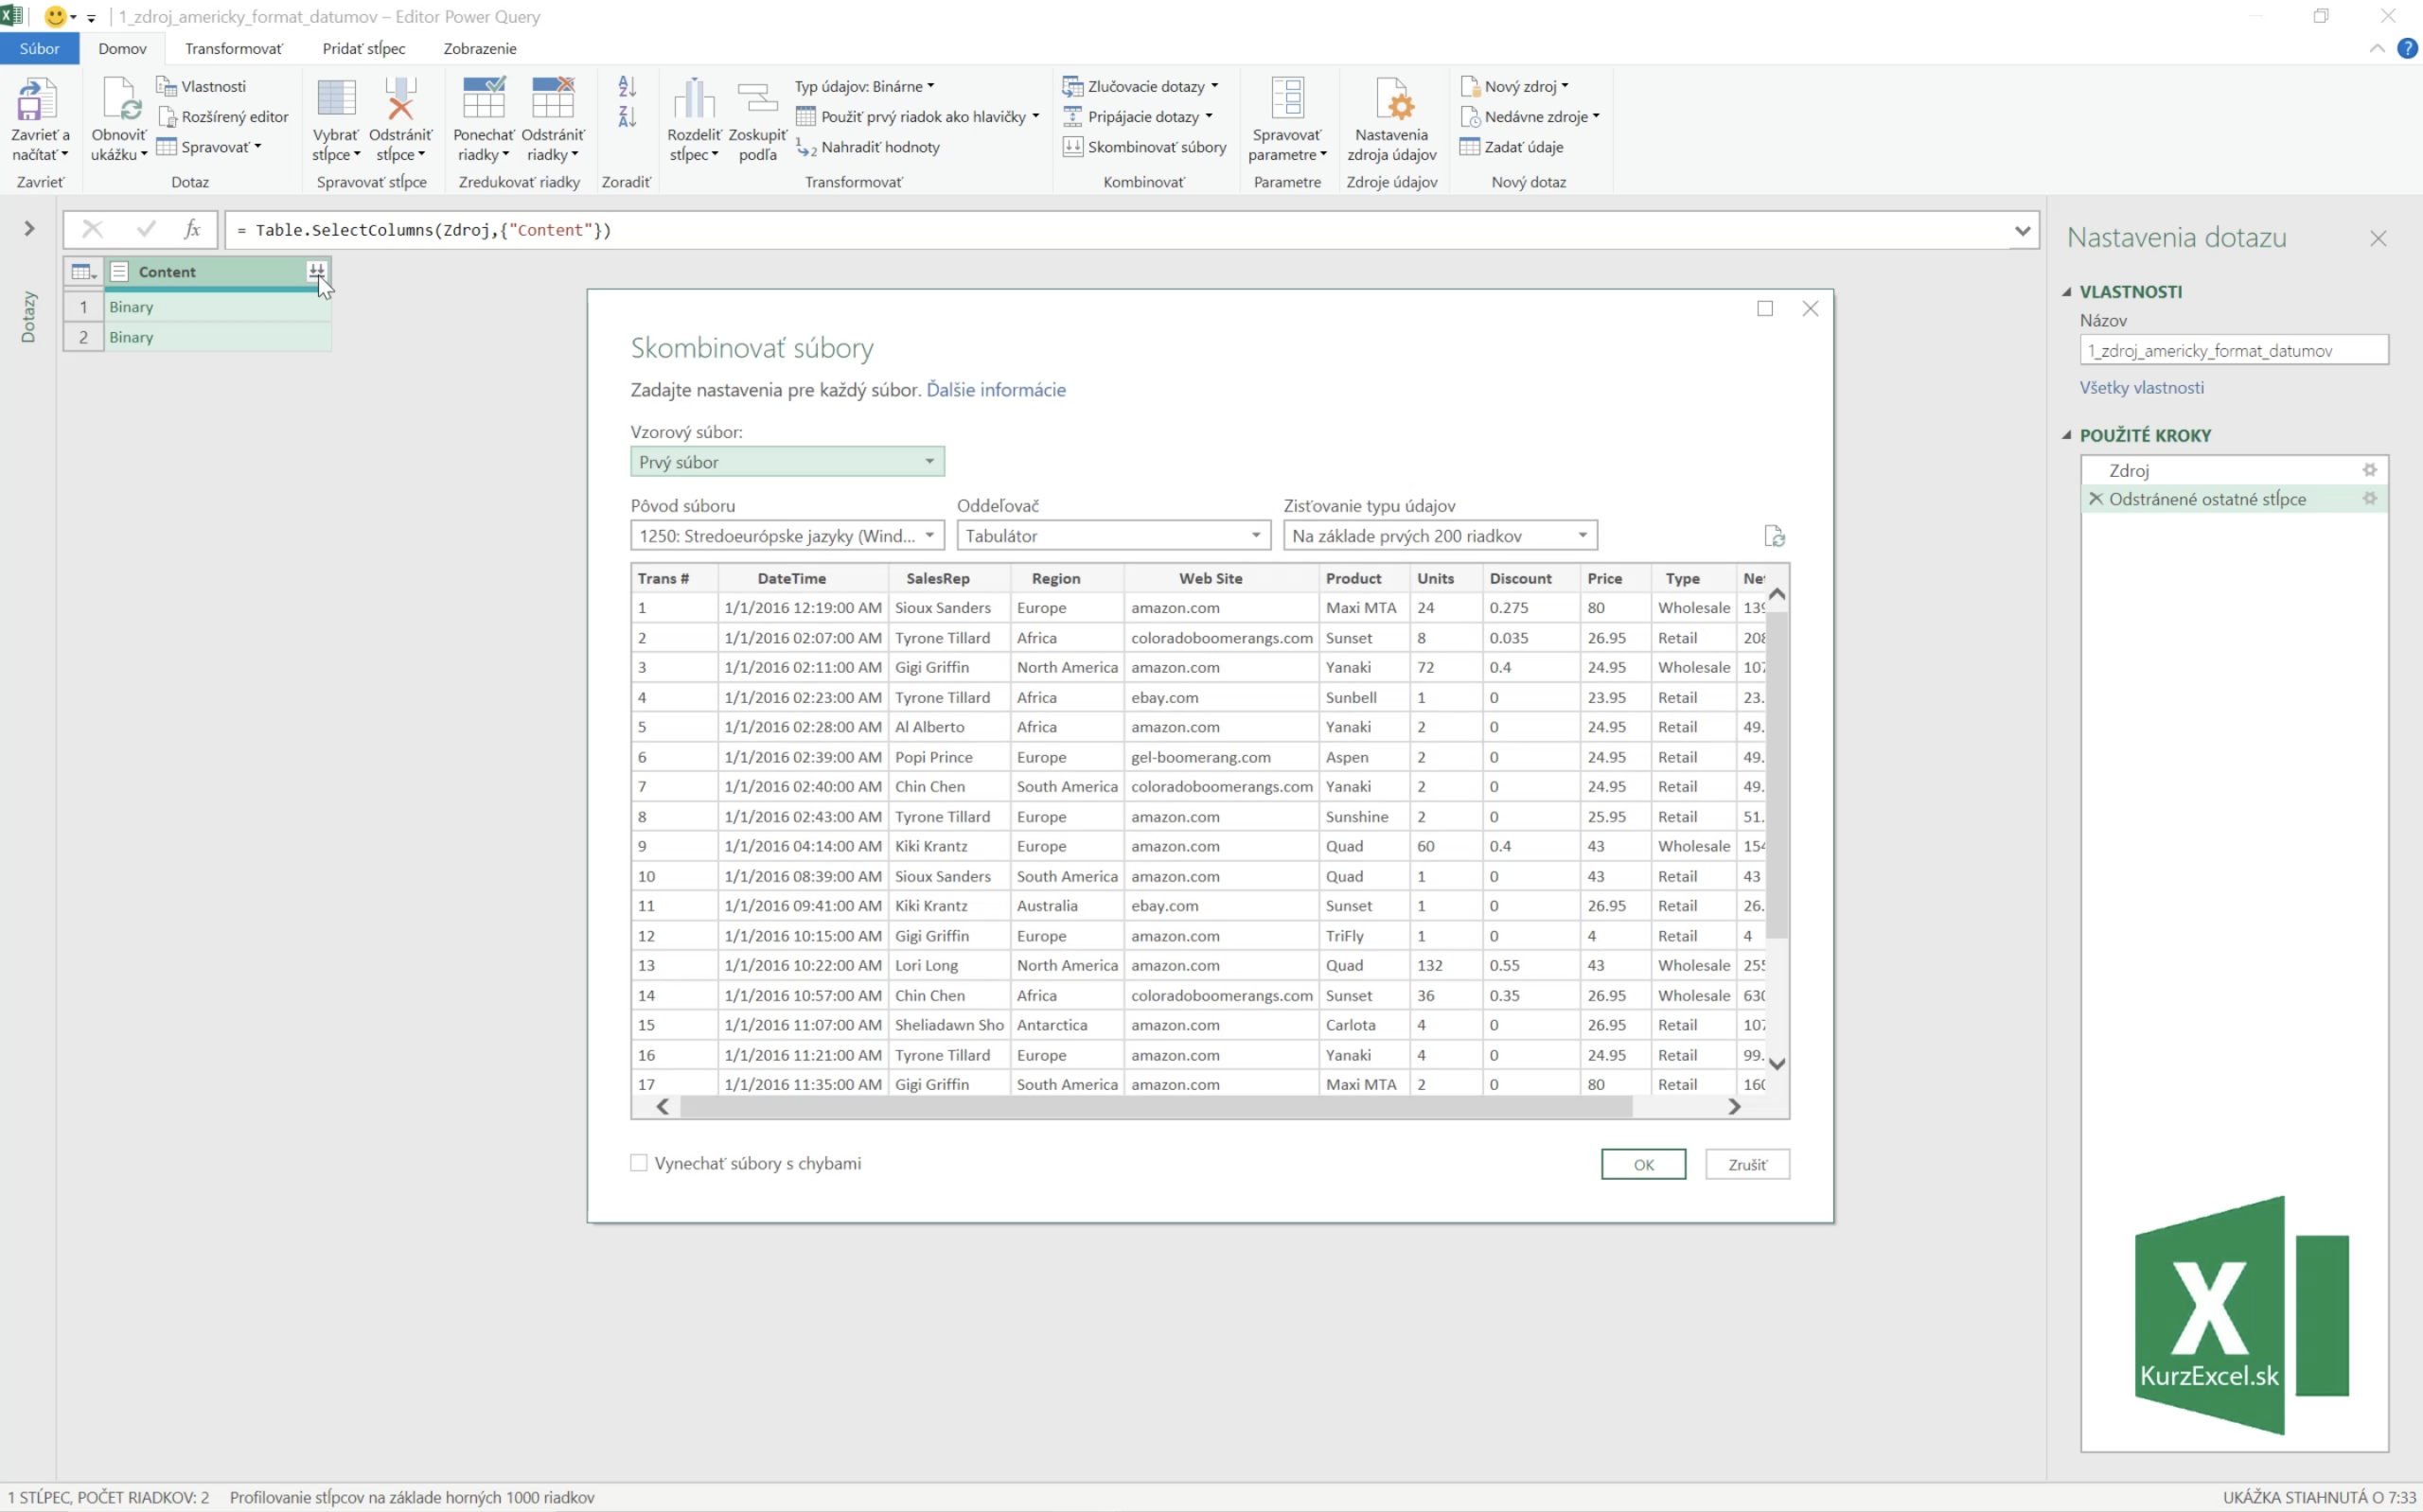Screen dimensions: 2423x1512
Task: Delete Odstránené ostatné stĺpce step with X
Action: [x=2096, y=499]
